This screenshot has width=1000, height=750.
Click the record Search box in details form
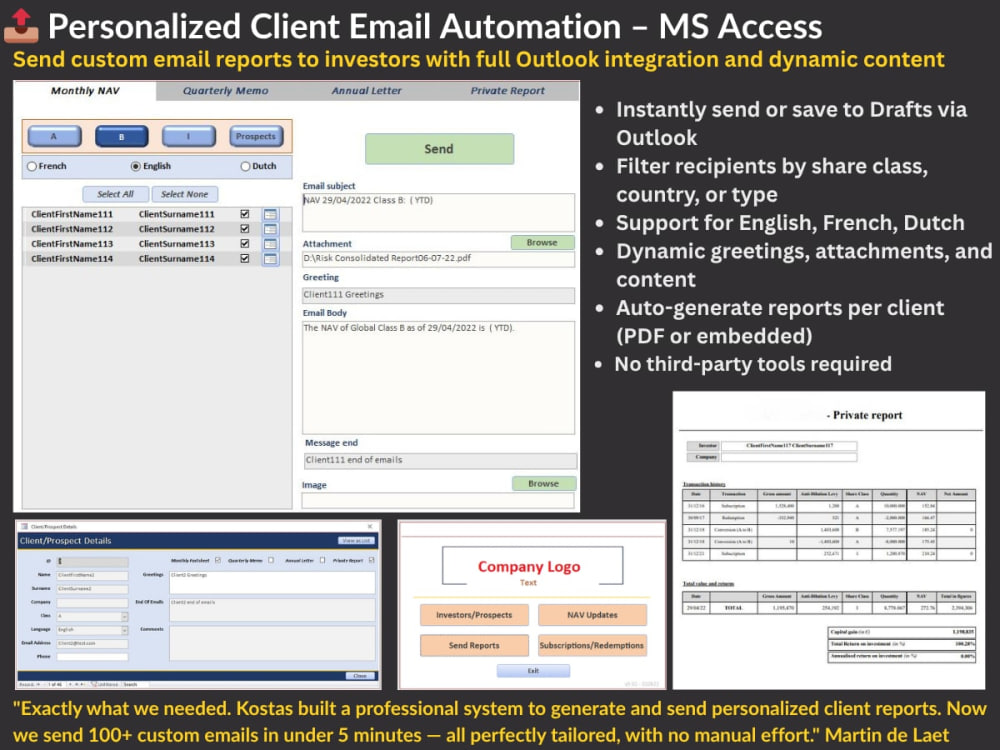tap(135, 684)
